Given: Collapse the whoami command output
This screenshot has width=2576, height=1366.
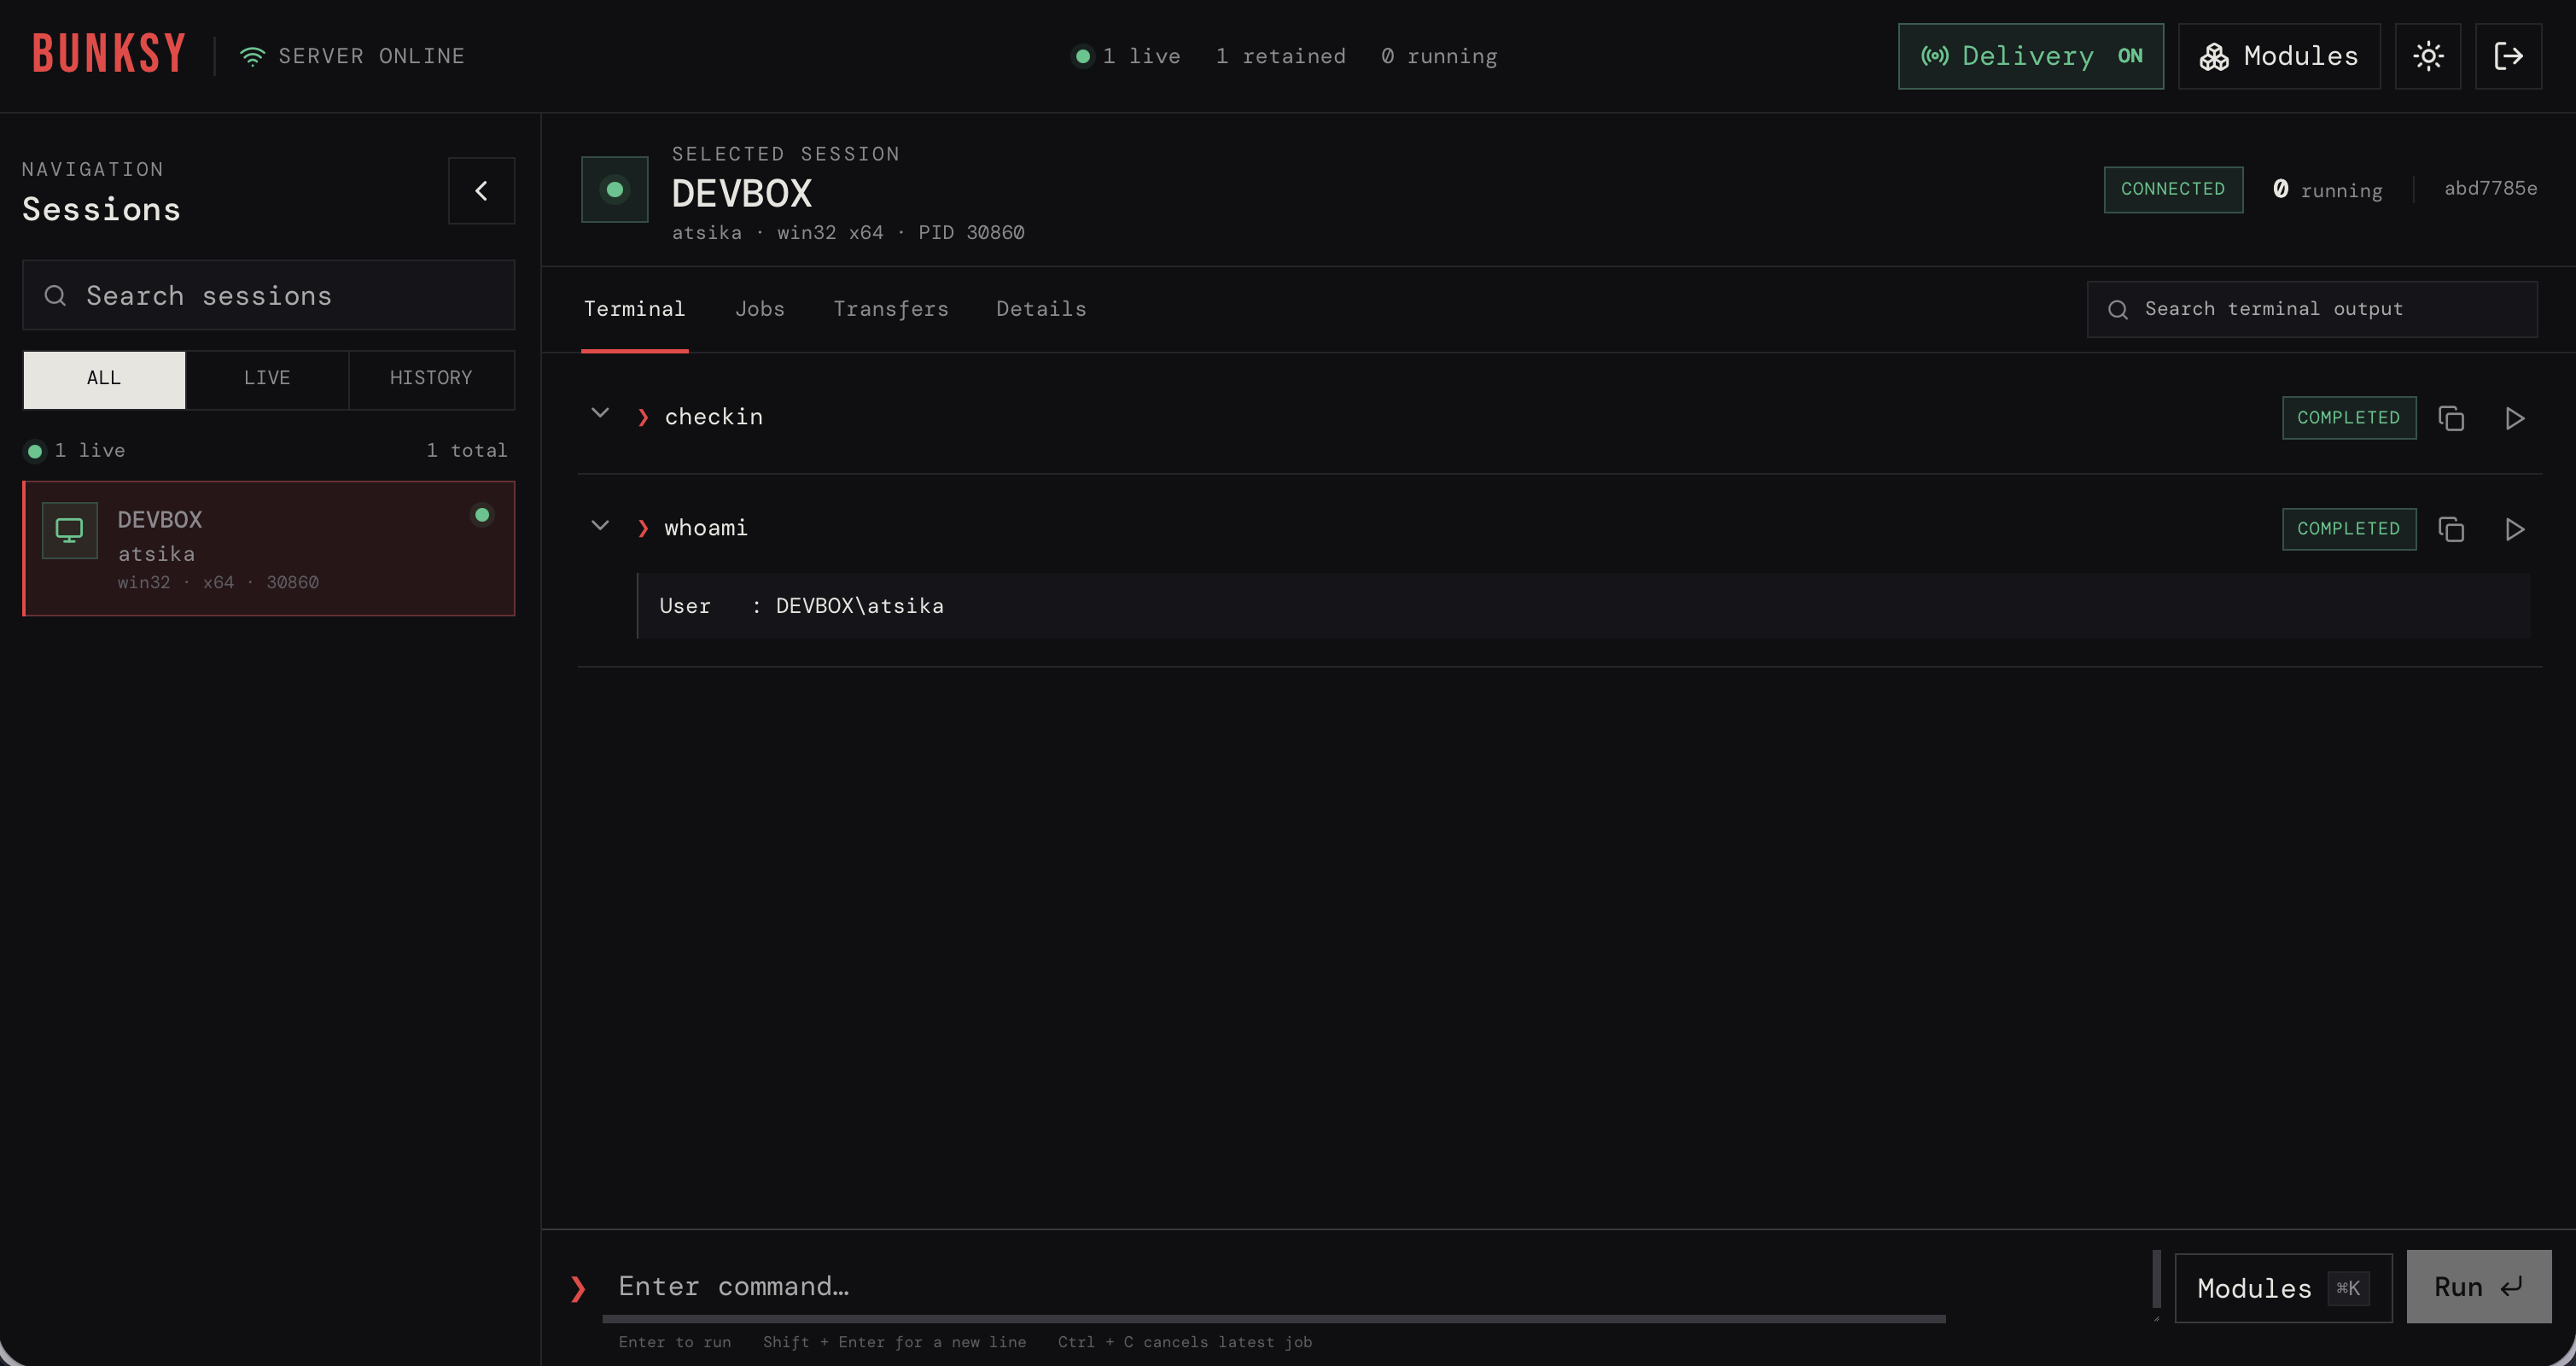Looking at the screenshot, I should (600, 526).
